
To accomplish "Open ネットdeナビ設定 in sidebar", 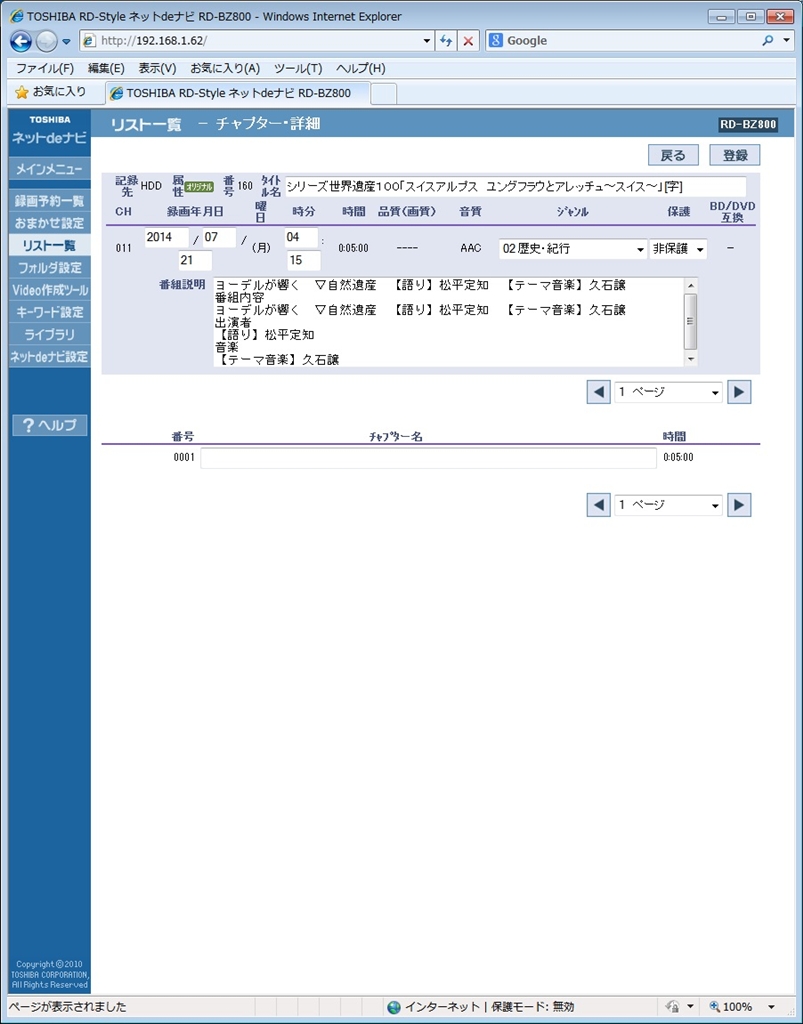I will point(50,357).
